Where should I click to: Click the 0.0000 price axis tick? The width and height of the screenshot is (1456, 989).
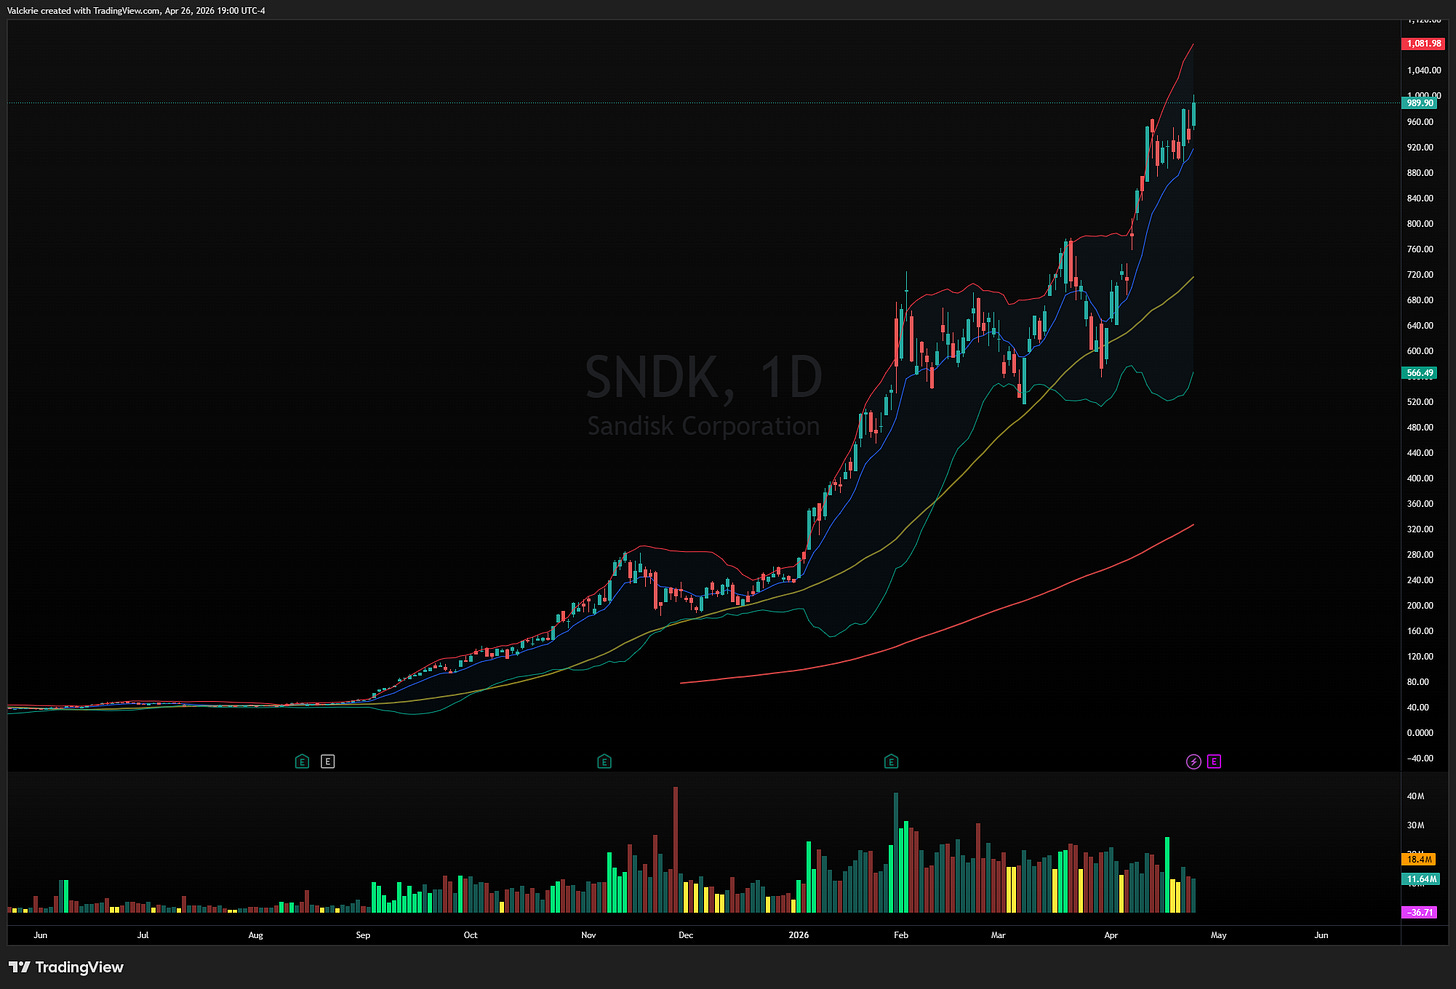[x=1420, y=733]
